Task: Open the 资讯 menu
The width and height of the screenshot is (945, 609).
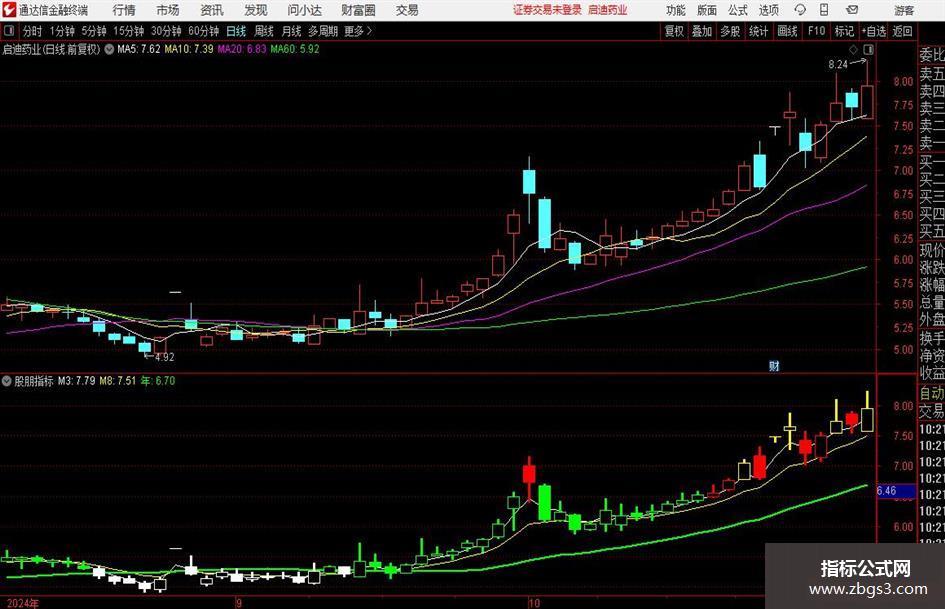Action: coord(212,10)
